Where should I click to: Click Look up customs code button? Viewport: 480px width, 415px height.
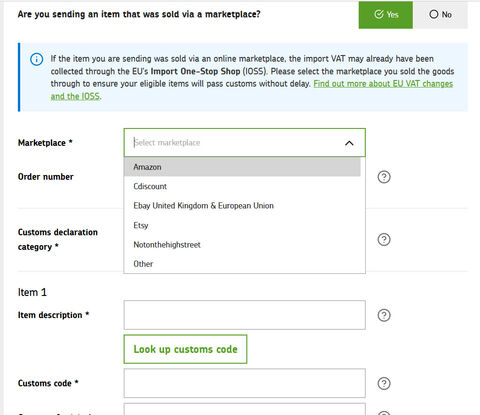(185, 349)
